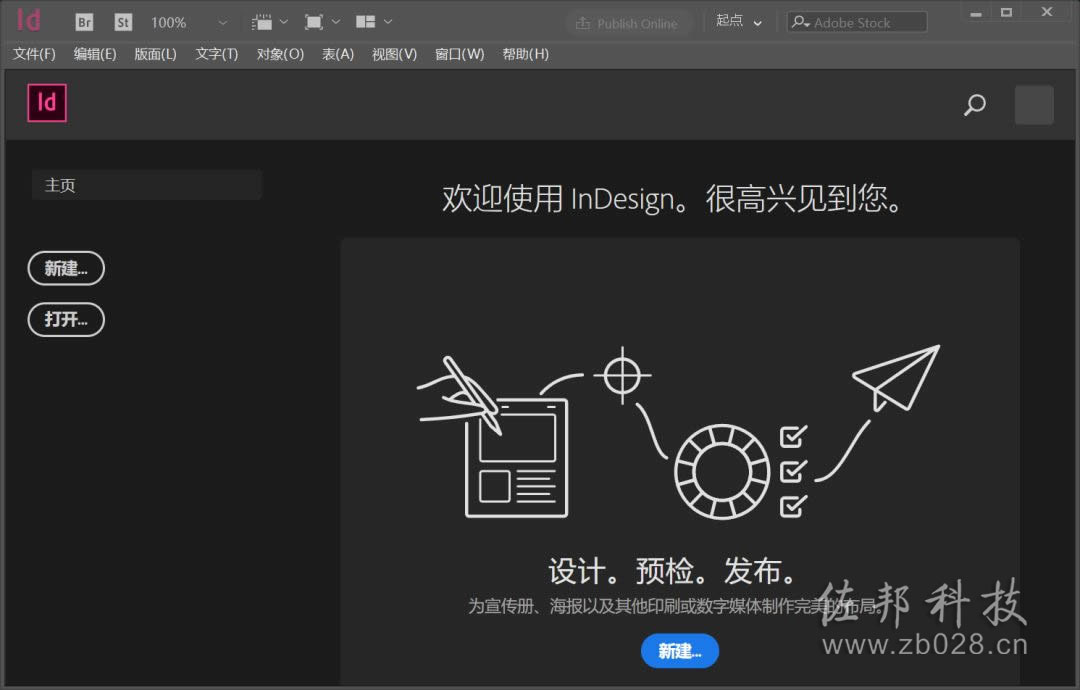Expand the Screen Mode dropdown arrow

click(336, 22)
